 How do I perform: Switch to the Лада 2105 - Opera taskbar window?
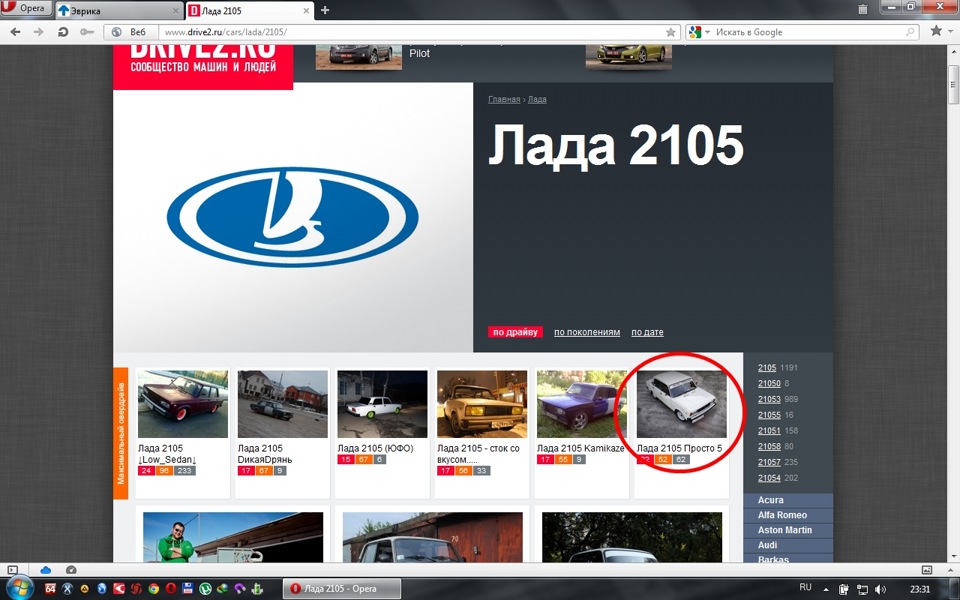342,588
